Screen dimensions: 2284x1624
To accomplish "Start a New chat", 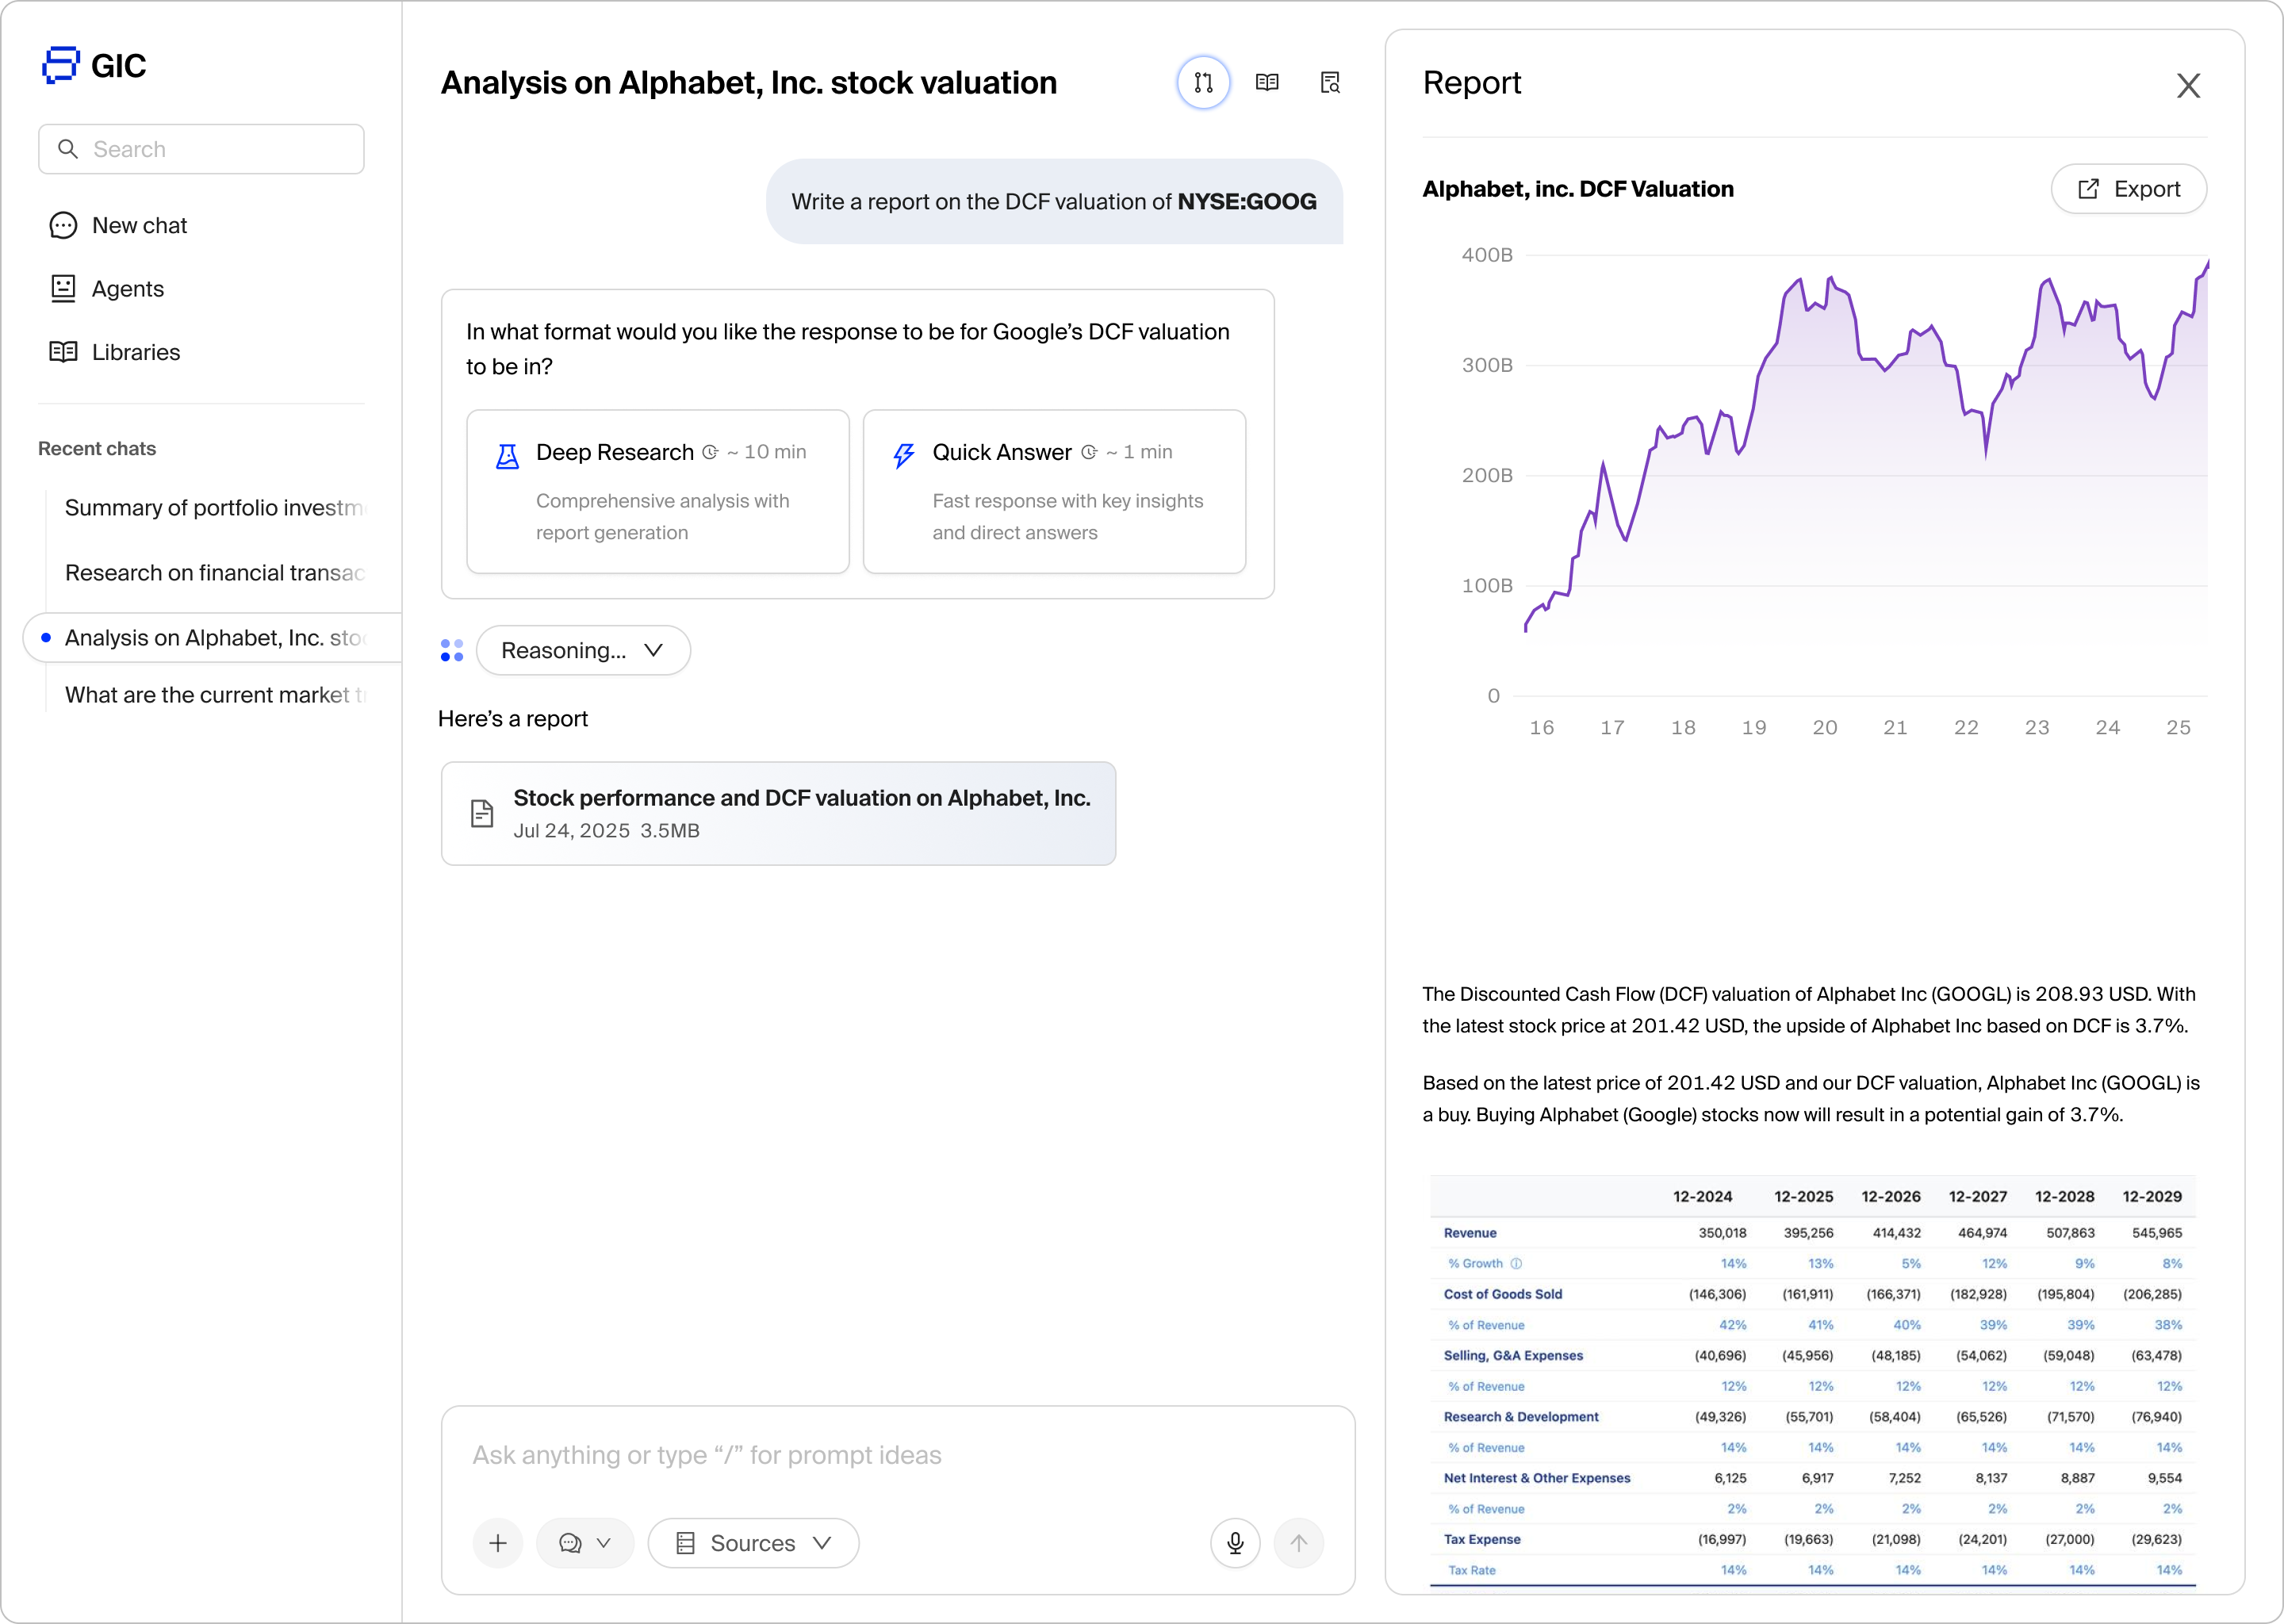I will click(x=118, y=225).
